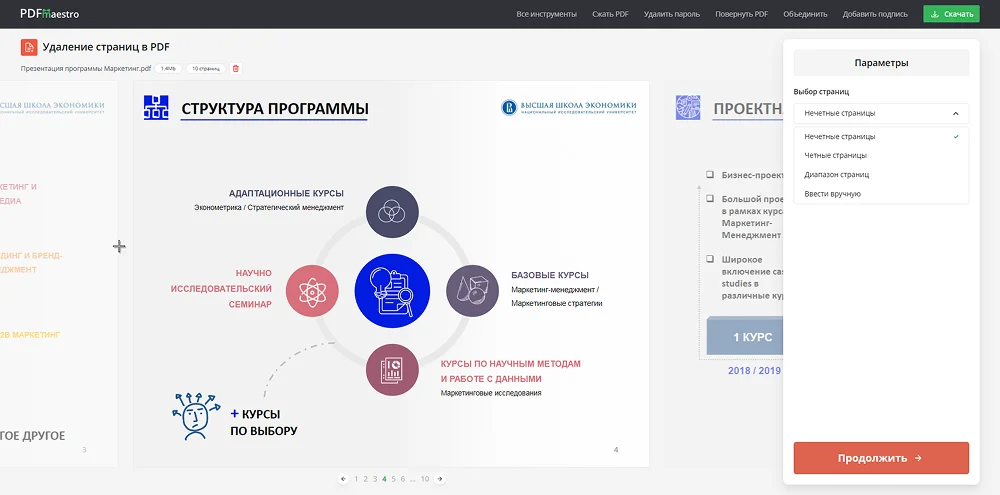
Task: Select 'Четные страницы' option
Action: (835, 155)
